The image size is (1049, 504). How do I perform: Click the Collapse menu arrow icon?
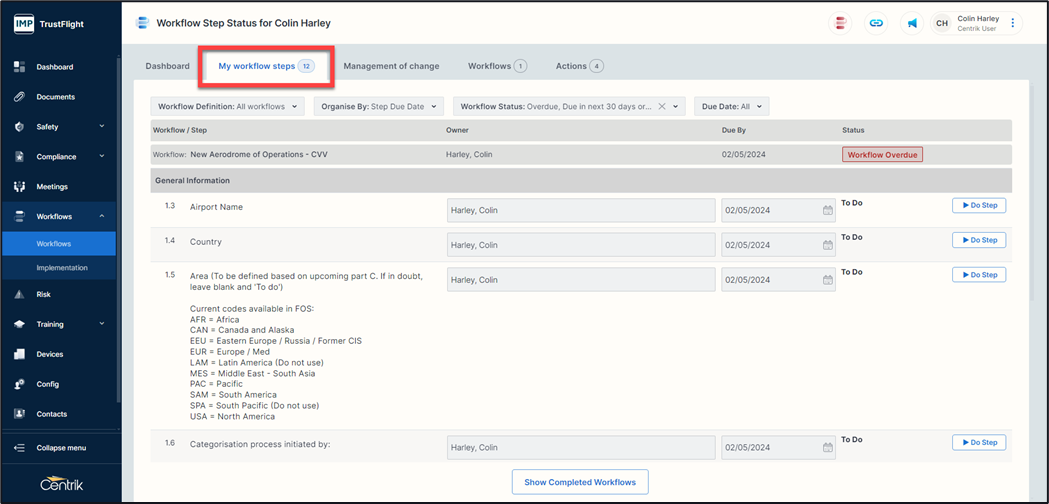19,448
